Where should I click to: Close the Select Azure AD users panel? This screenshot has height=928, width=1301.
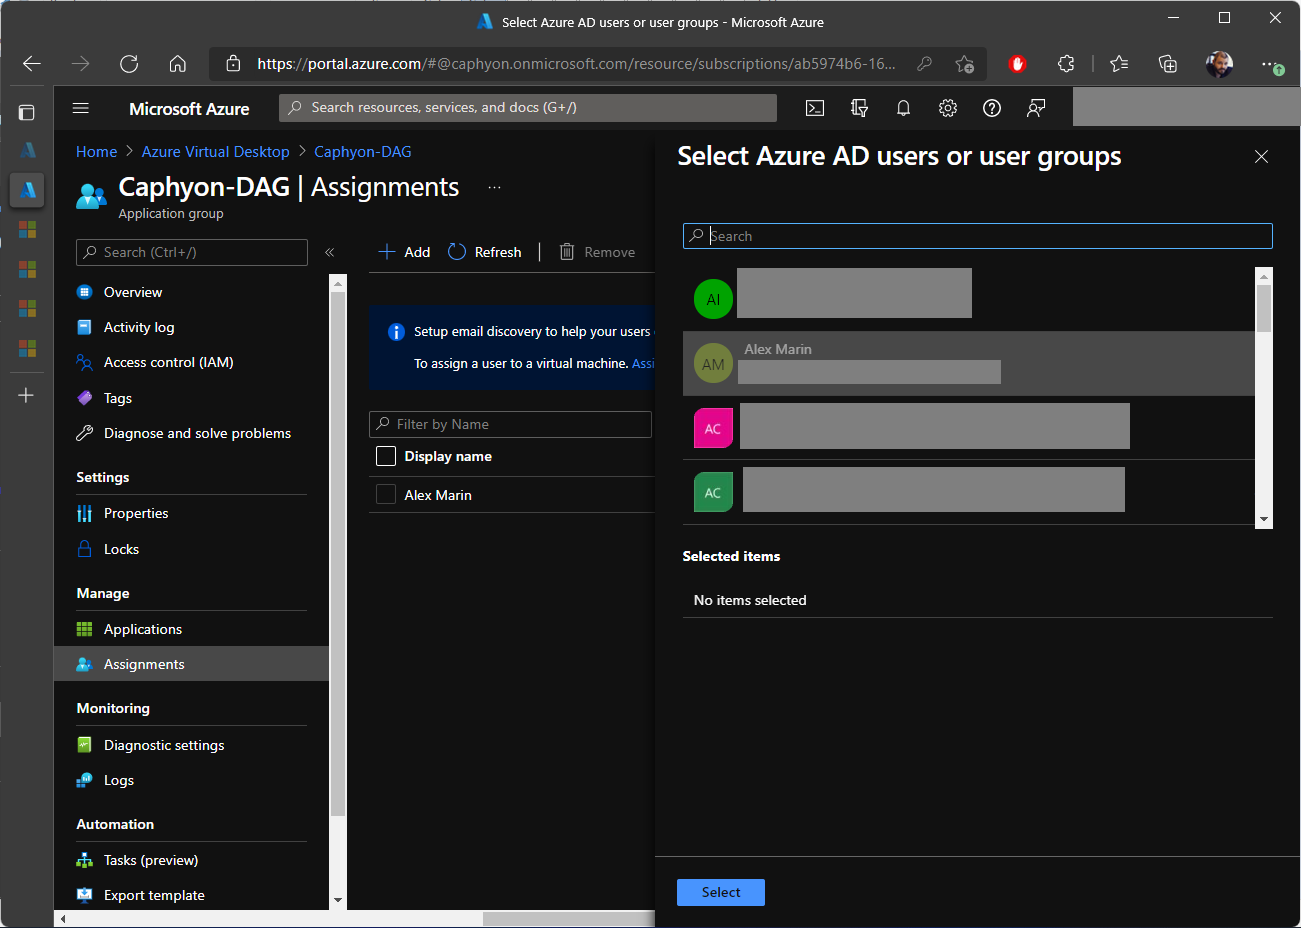(1261, 156)
